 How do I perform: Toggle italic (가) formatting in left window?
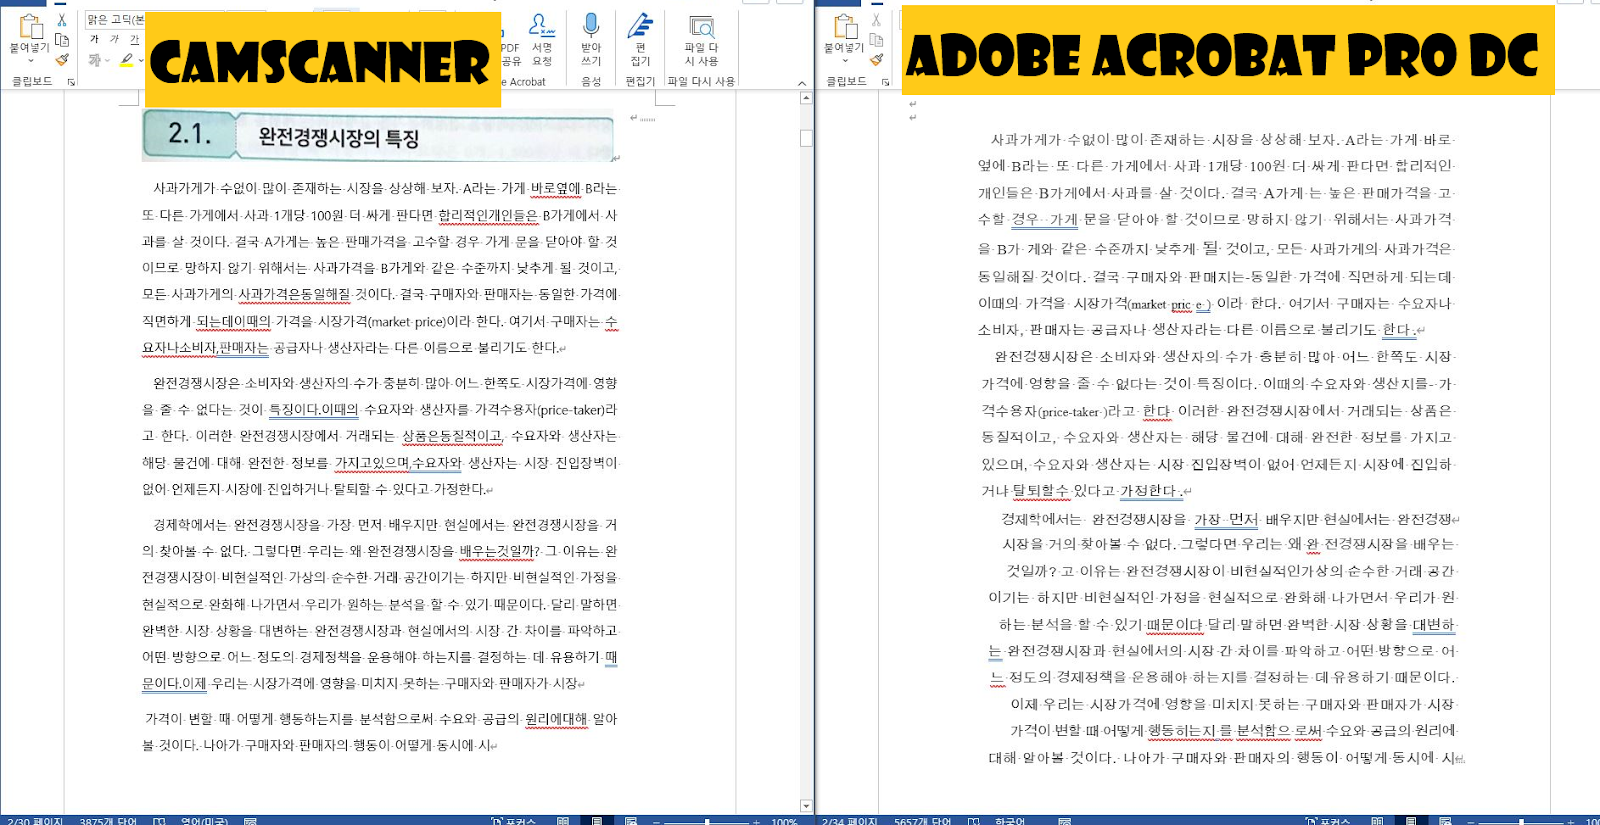[x=114, y=40]
